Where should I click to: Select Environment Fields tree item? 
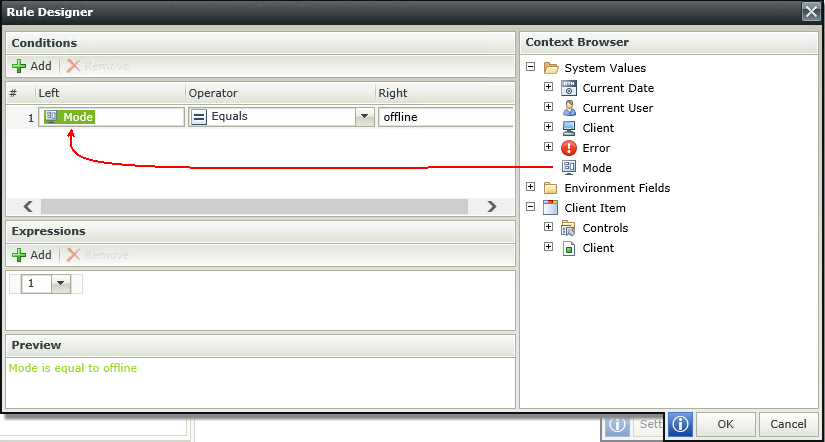pos(617,188)
